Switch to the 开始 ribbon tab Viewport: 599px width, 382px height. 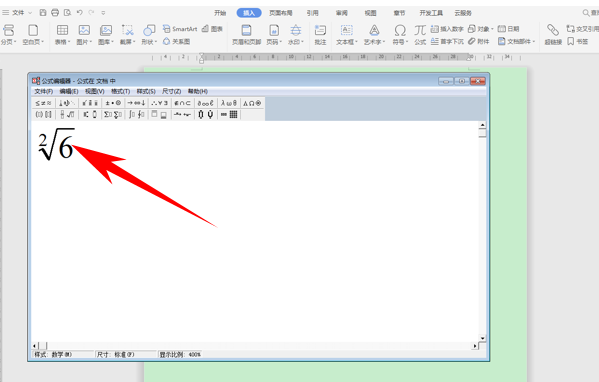220,13
